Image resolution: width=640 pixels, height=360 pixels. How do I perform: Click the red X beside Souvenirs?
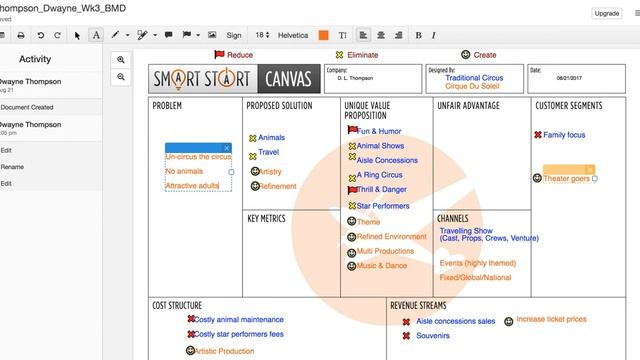406,336
